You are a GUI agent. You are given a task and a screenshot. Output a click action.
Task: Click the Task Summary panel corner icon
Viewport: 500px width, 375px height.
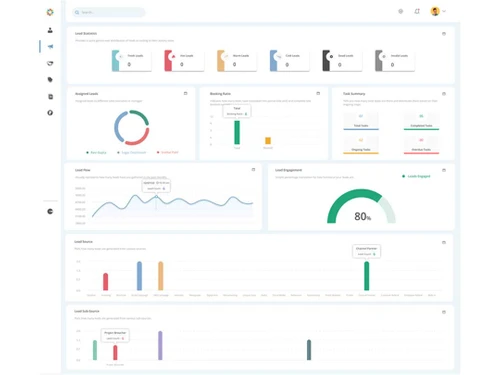(x=444, y=94)
